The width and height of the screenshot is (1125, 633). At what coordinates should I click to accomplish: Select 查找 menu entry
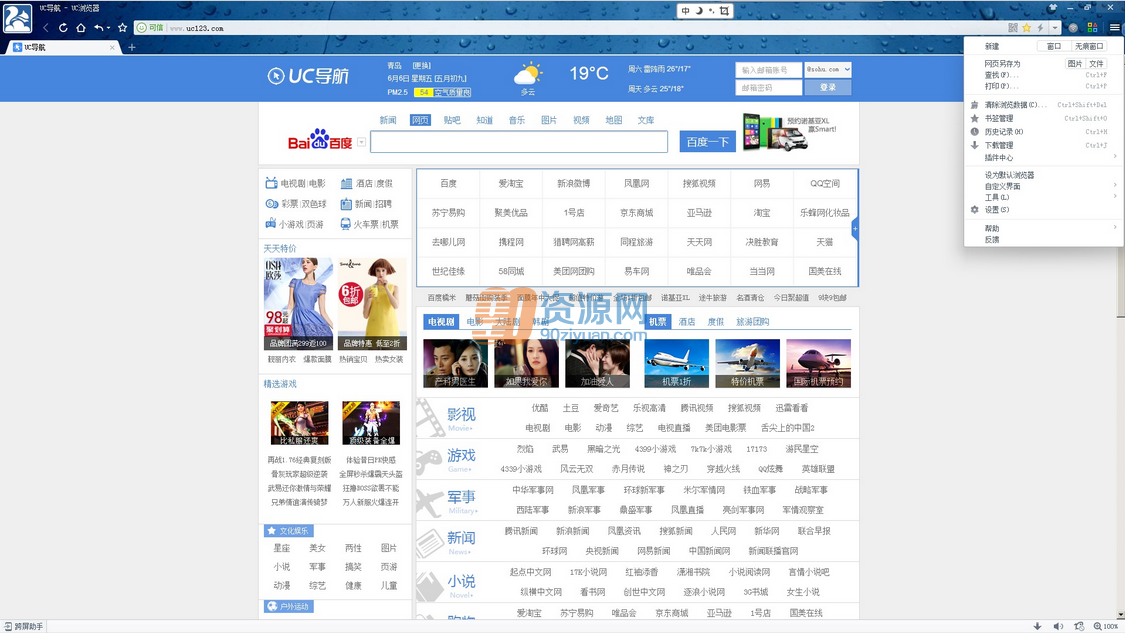[x=1044, y=75]
